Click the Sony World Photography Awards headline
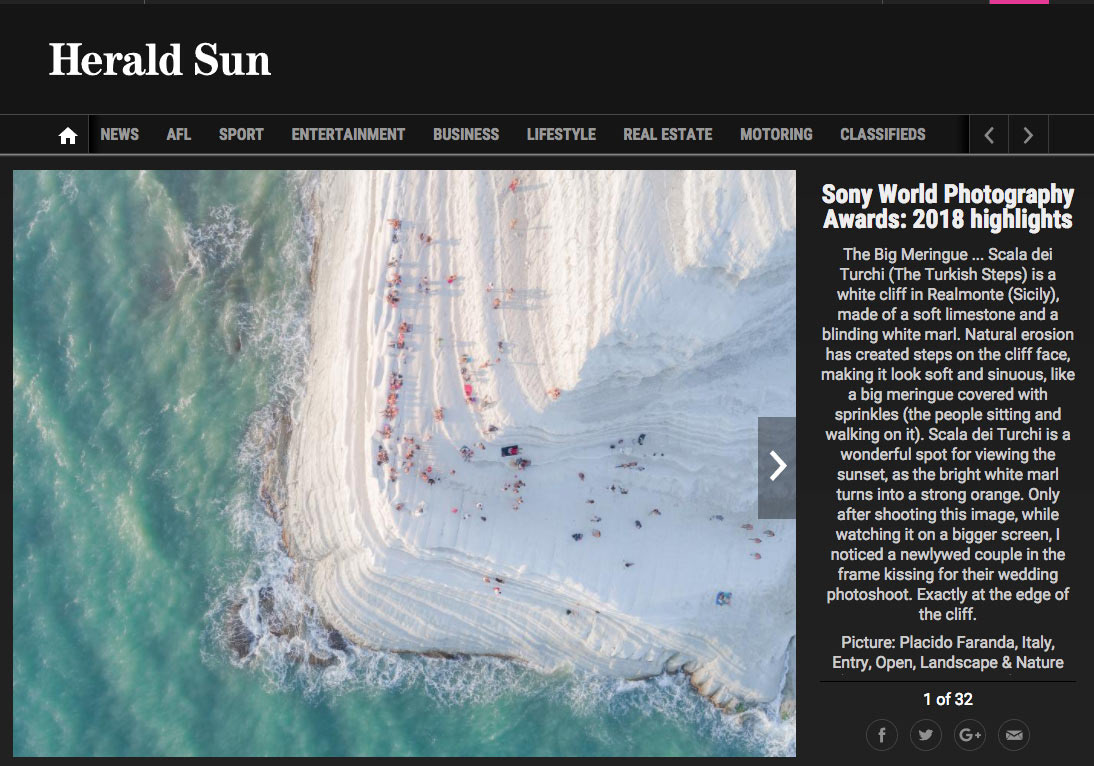 click(x=947, y=206)
